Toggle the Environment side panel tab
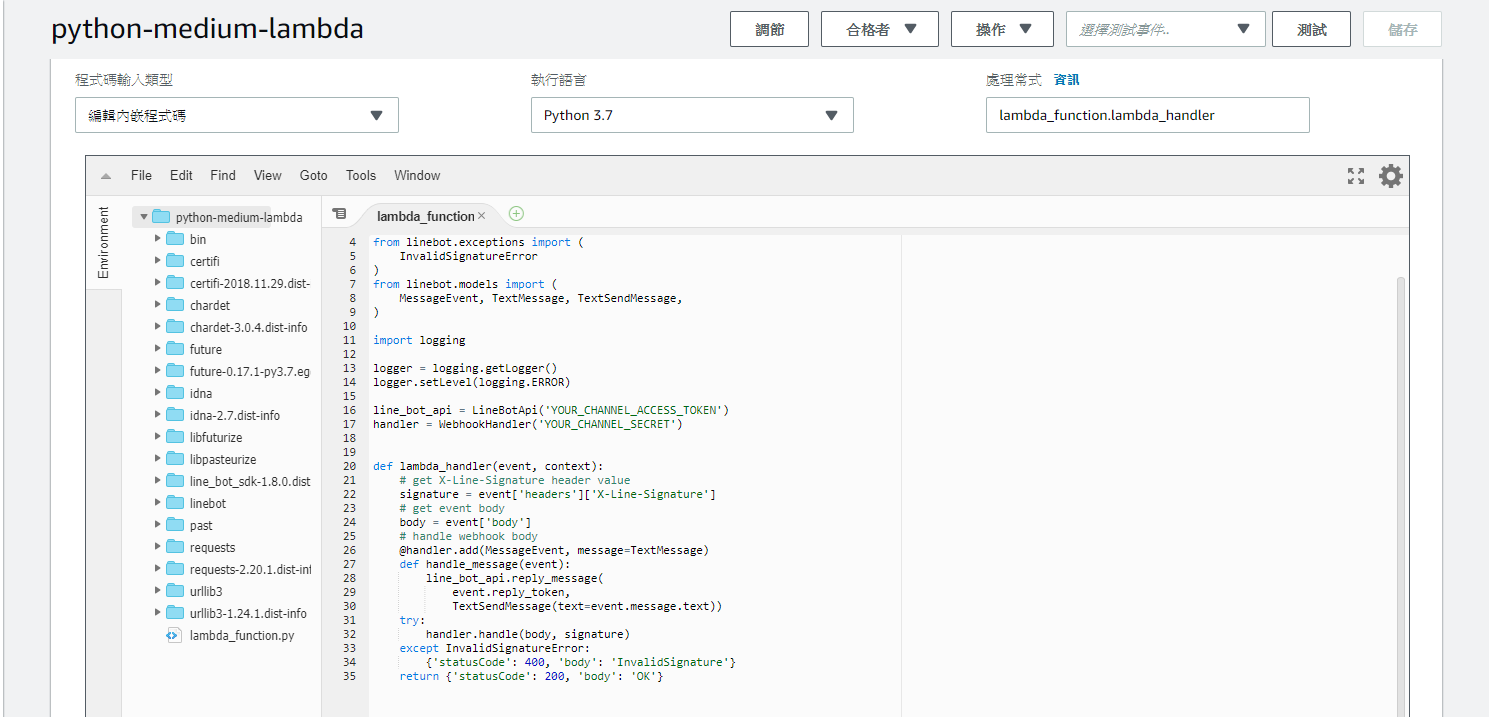The image size is (1489, 717). (103, 243)
